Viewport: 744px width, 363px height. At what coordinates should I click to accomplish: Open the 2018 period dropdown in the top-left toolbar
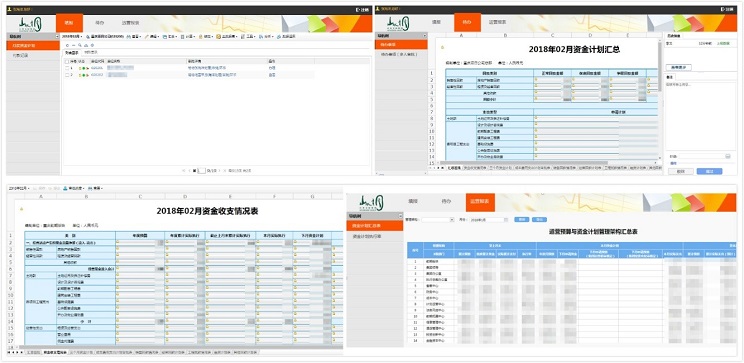coord(72,37)
